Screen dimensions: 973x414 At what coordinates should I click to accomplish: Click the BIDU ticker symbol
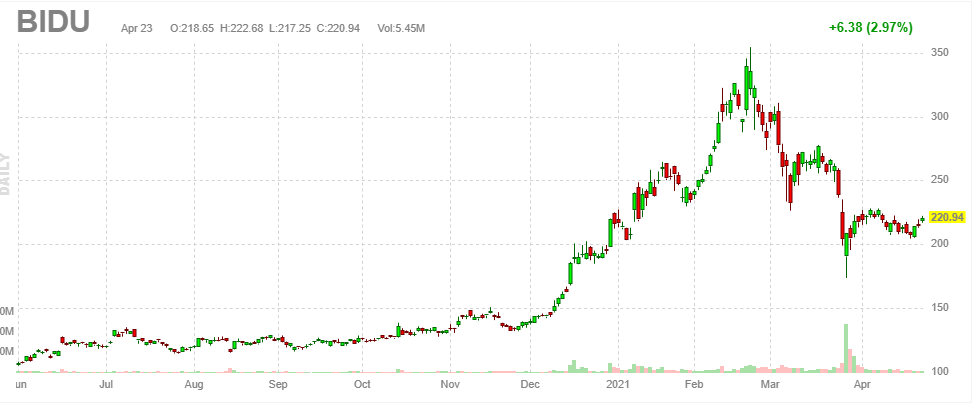point(53,21)
